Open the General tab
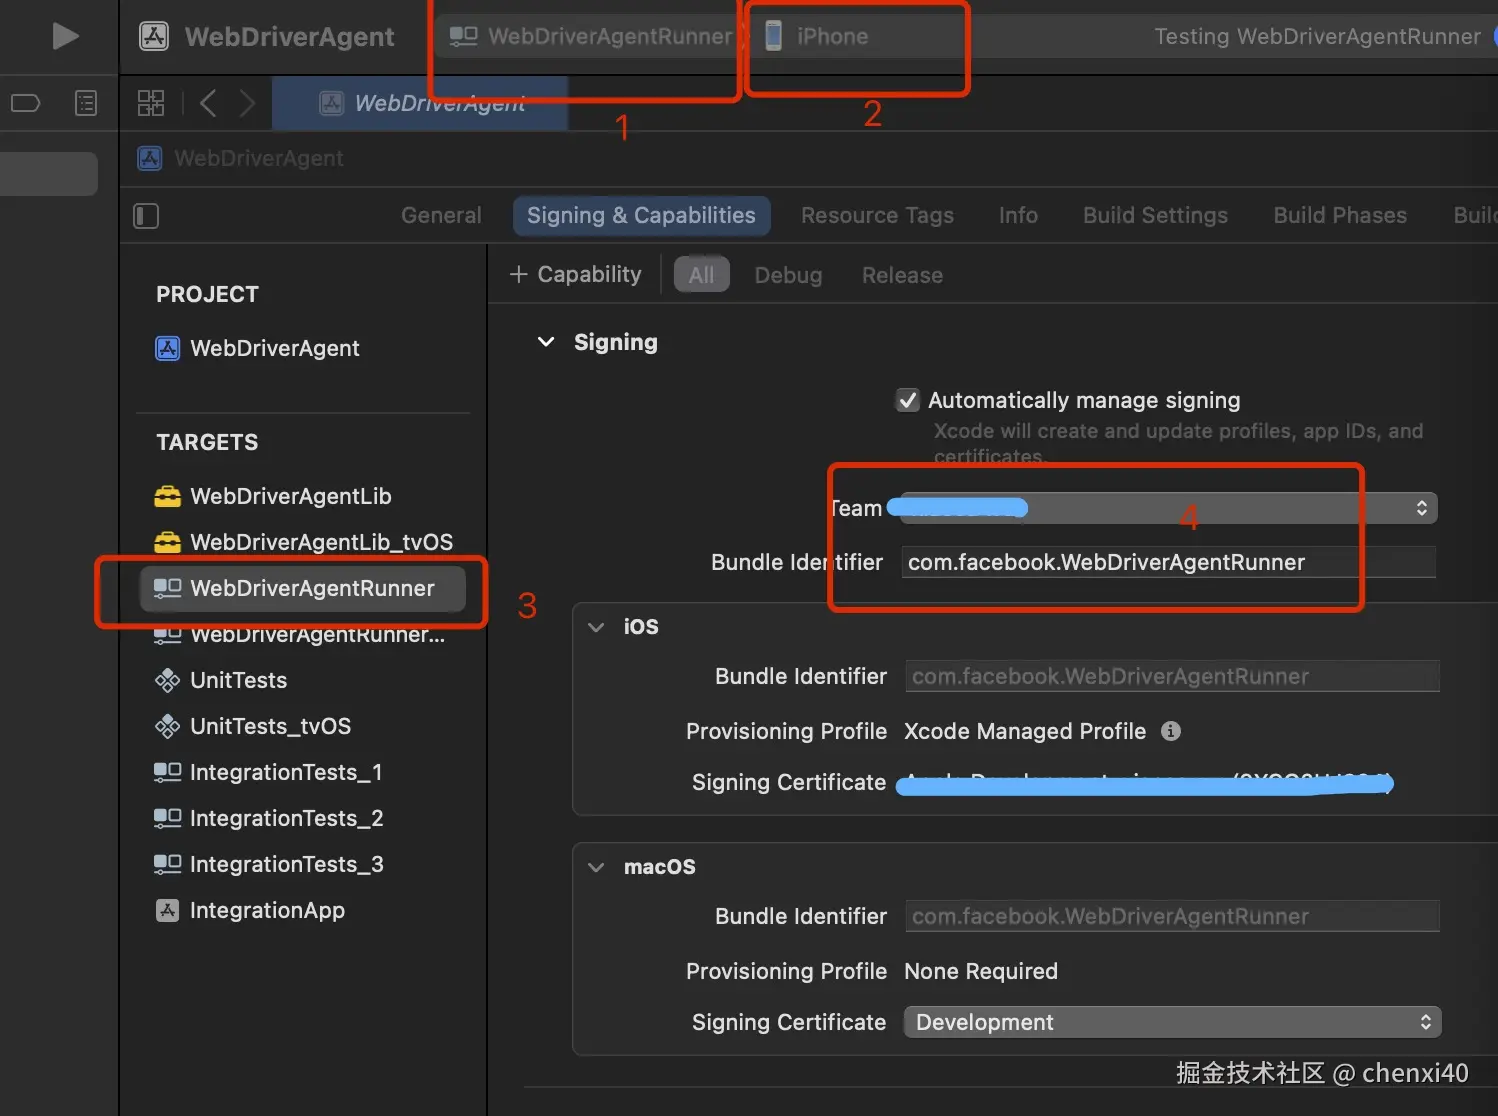The width and height of the screenshot is (1498, 1116). (x=441, y=215)
